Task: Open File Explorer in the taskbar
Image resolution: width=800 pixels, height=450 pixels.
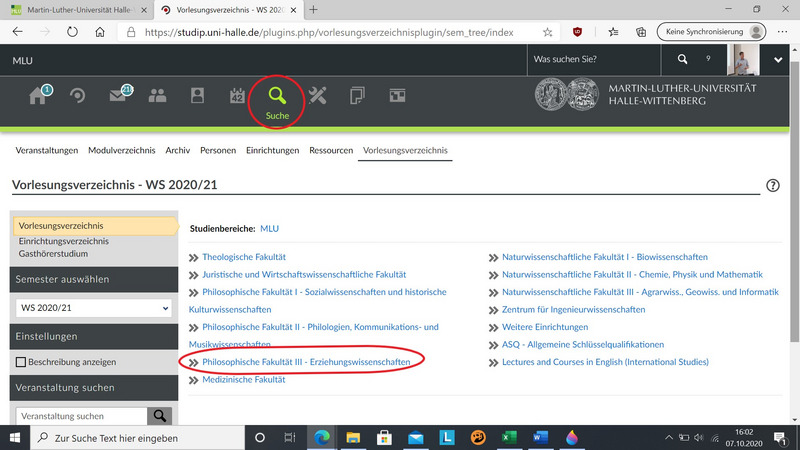Action: (x=353, y=438)
